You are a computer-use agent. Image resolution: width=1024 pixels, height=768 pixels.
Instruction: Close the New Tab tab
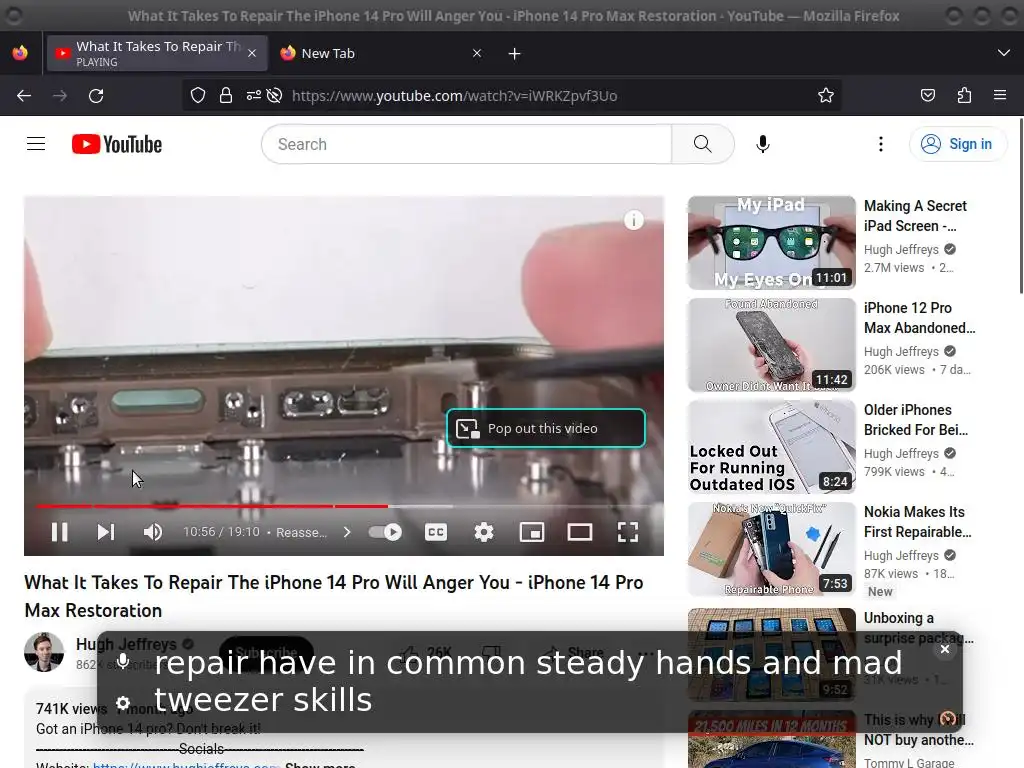coord(477,54)
